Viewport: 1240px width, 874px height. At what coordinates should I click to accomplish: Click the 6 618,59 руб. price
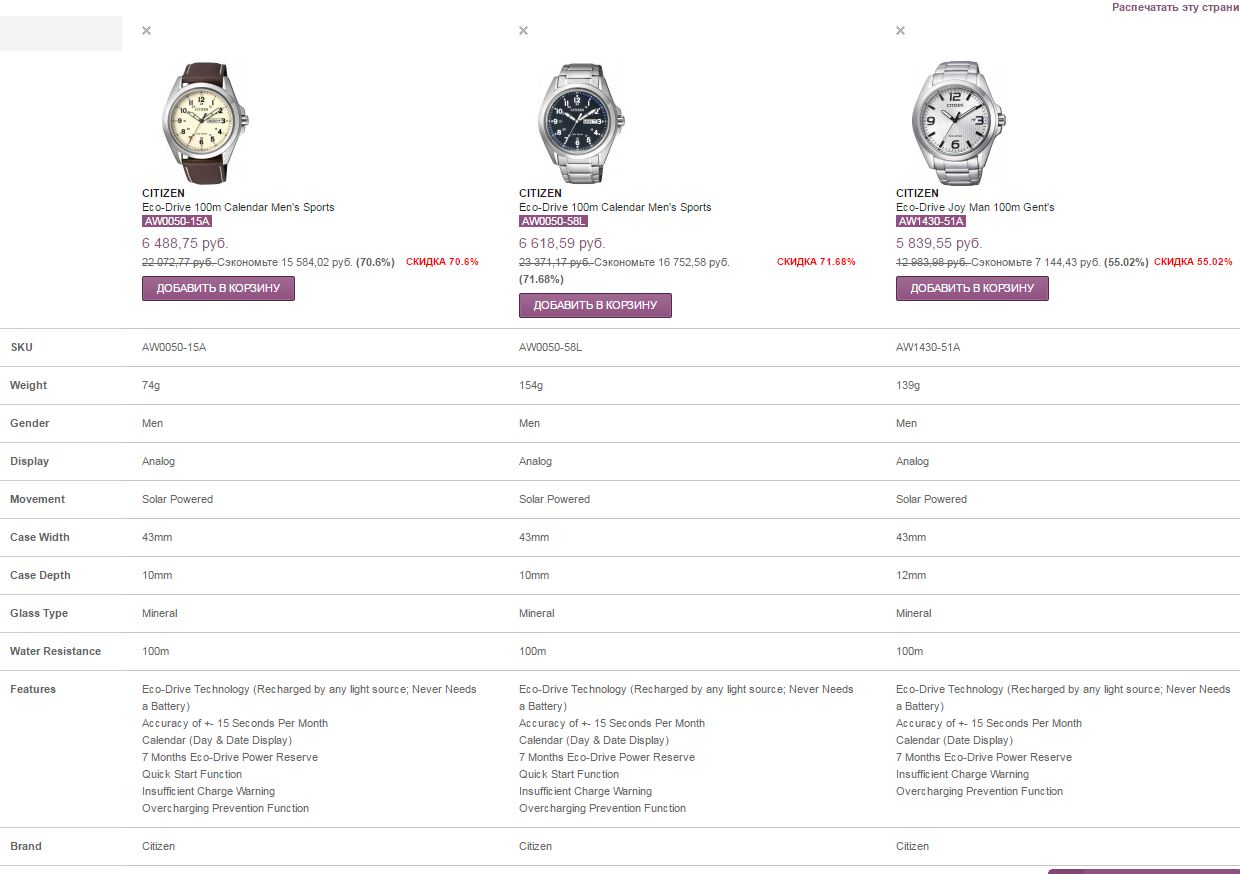[x=562, y=243]
